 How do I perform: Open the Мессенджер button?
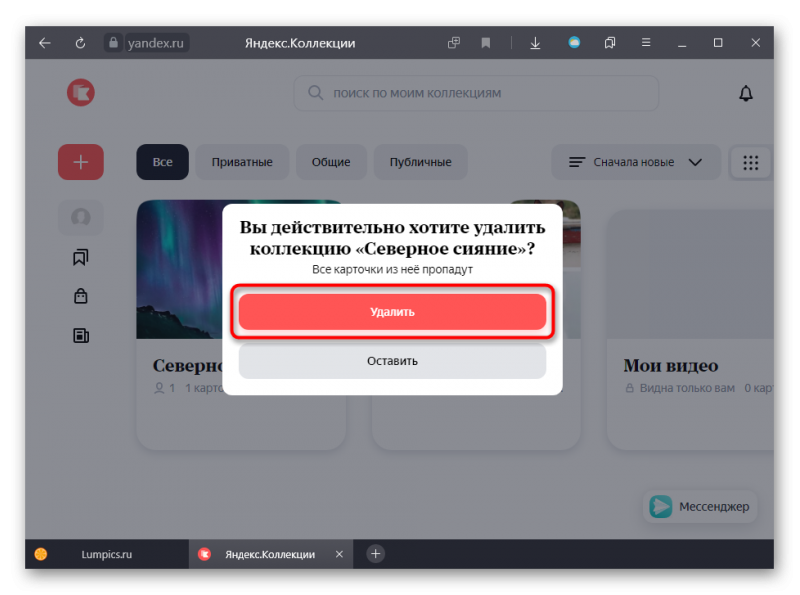click(x=700, y=507)
